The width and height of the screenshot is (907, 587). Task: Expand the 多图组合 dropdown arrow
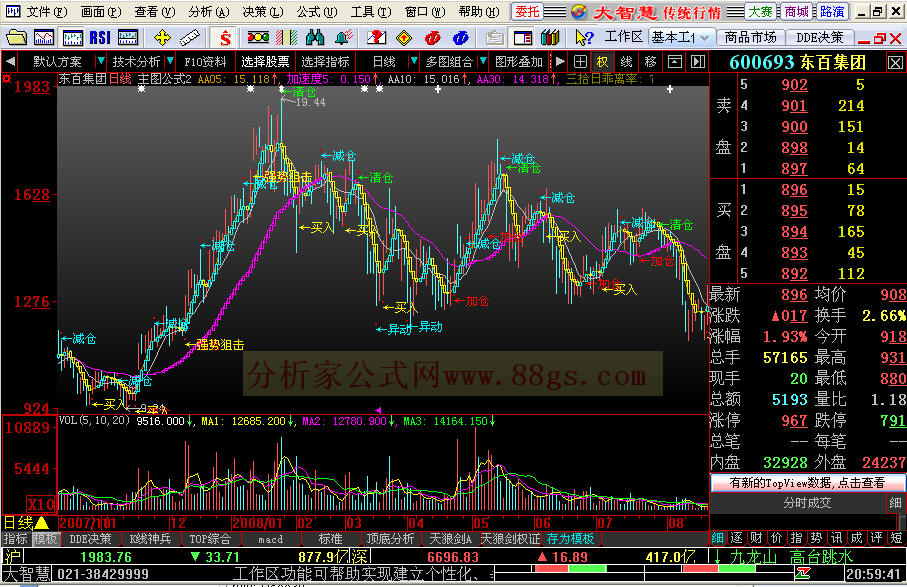coord(483,60)
